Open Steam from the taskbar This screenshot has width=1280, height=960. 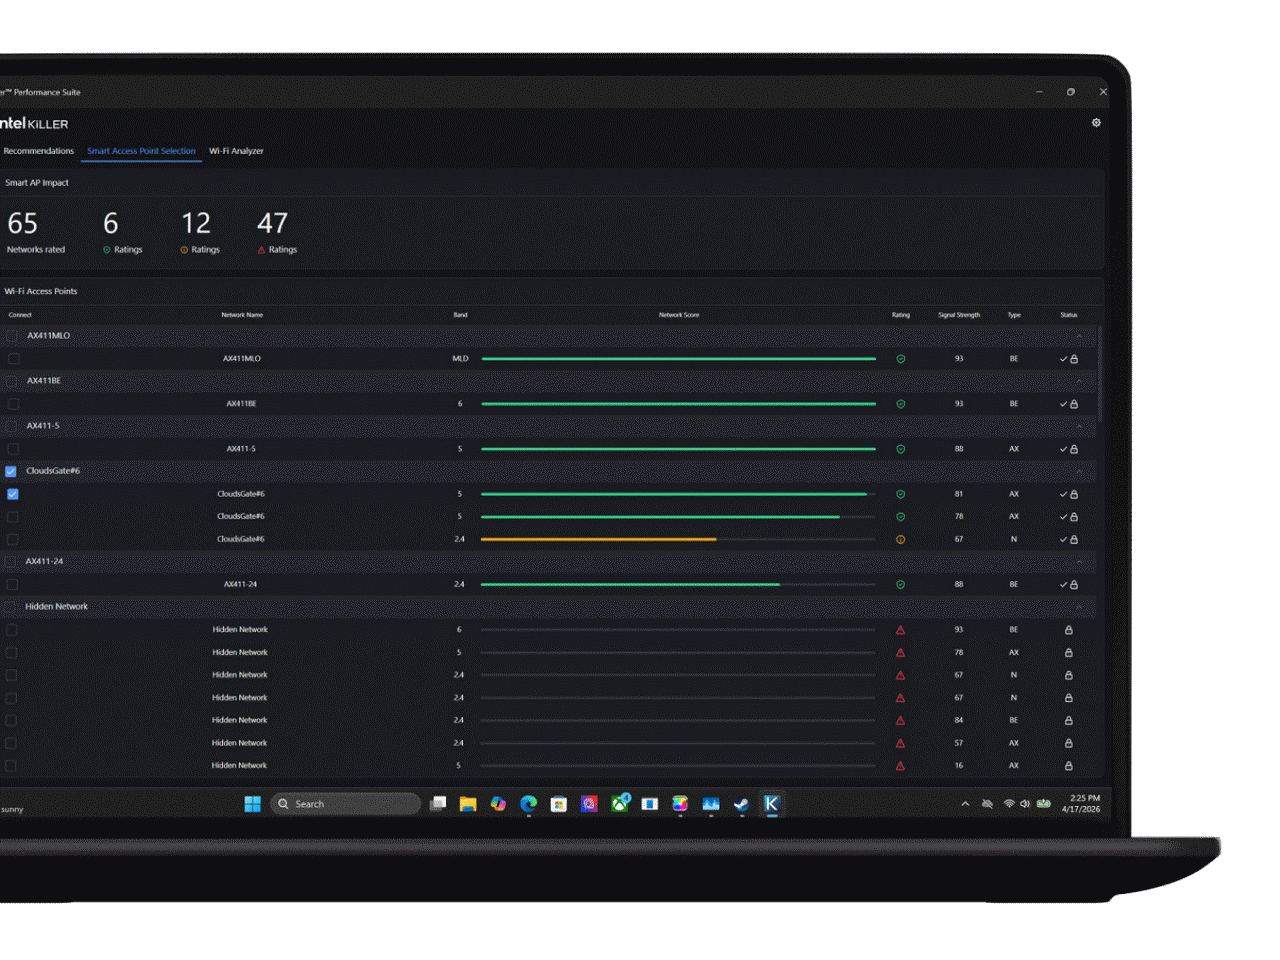[741, 804]
